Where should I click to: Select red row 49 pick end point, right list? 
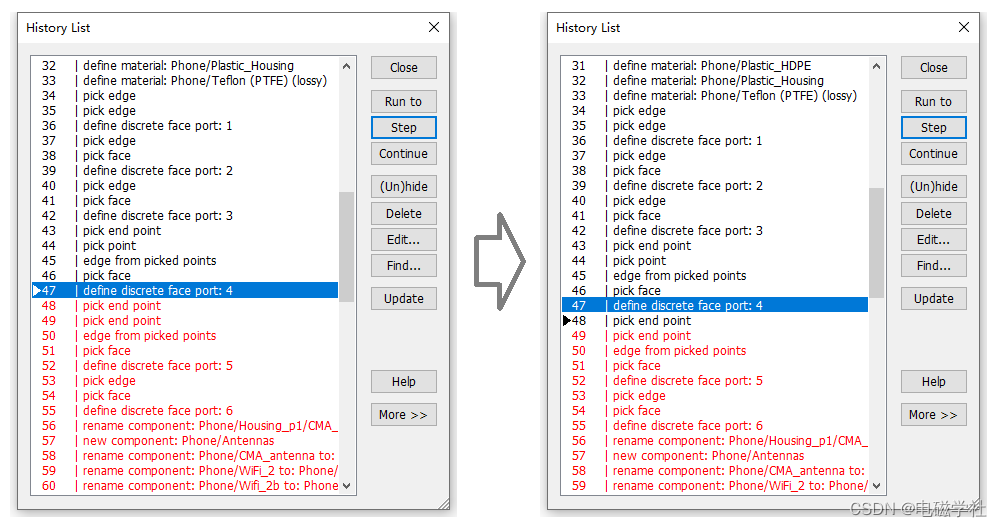(715, 336)
